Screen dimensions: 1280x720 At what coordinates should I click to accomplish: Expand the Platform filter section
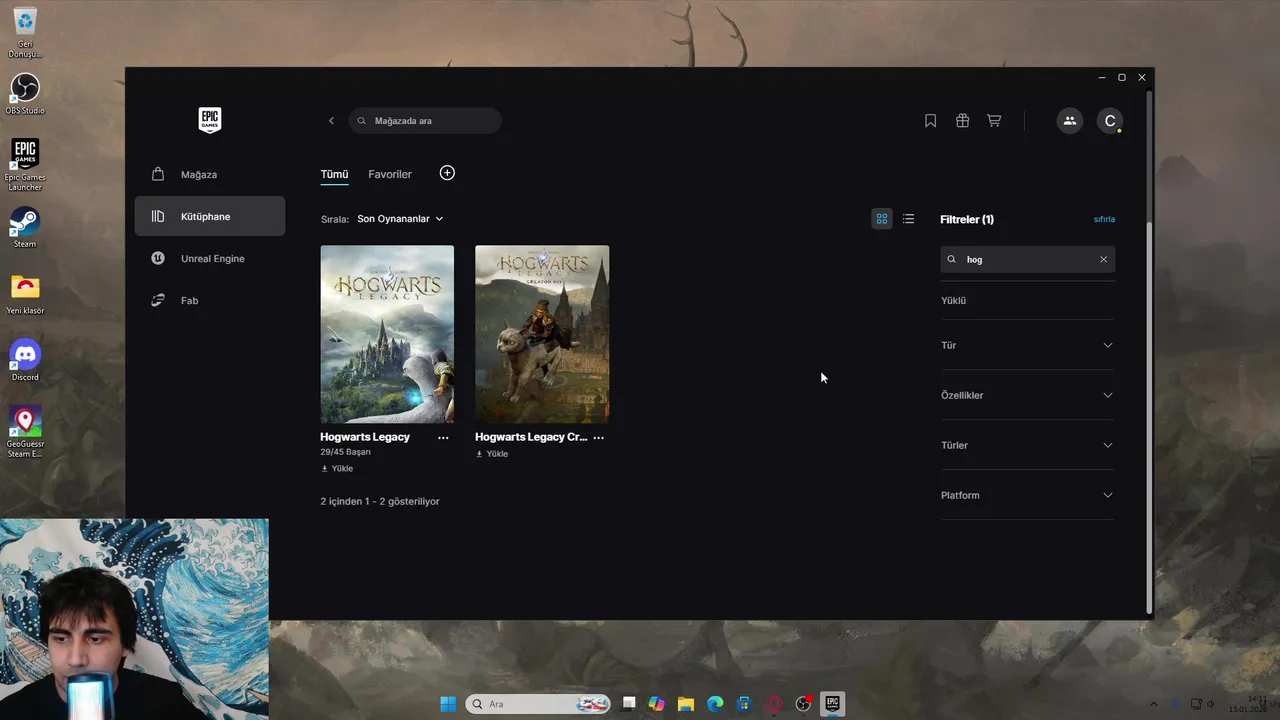point(1027,495)
